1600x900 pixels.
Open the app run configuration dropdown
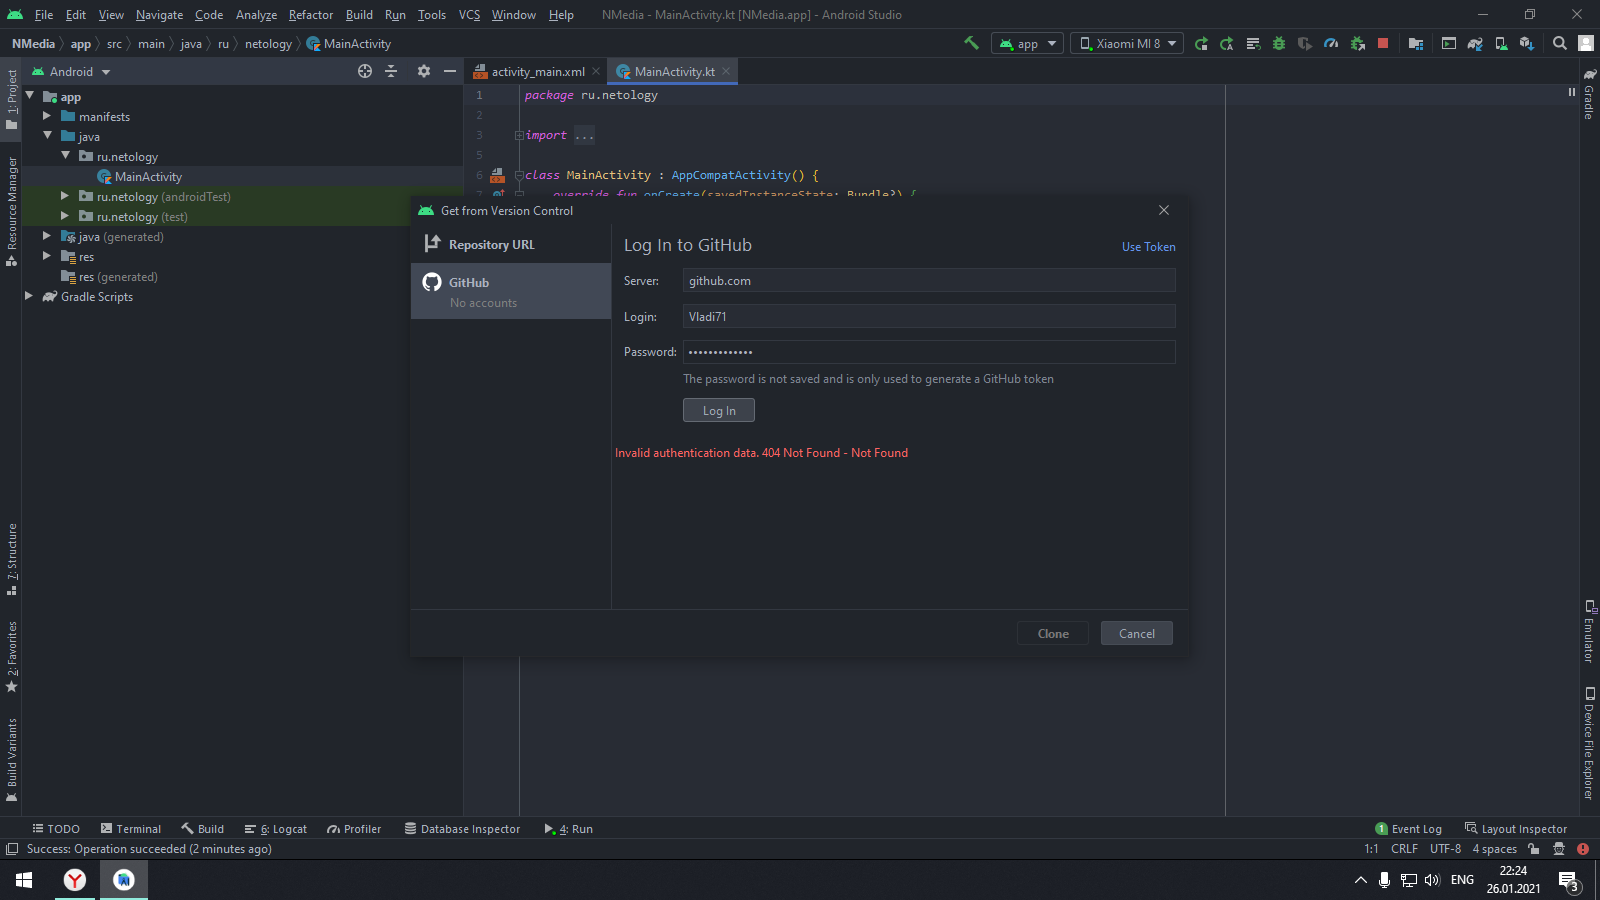tap(1027, 43)
